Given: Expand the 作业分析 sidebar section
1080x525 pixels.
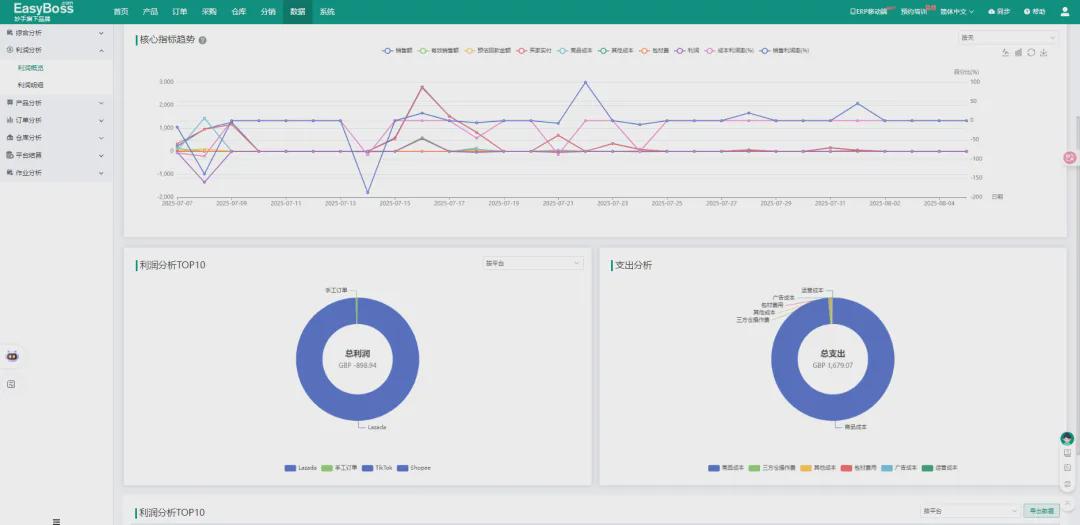Looking at the screenshot, I should pos(56,173).
